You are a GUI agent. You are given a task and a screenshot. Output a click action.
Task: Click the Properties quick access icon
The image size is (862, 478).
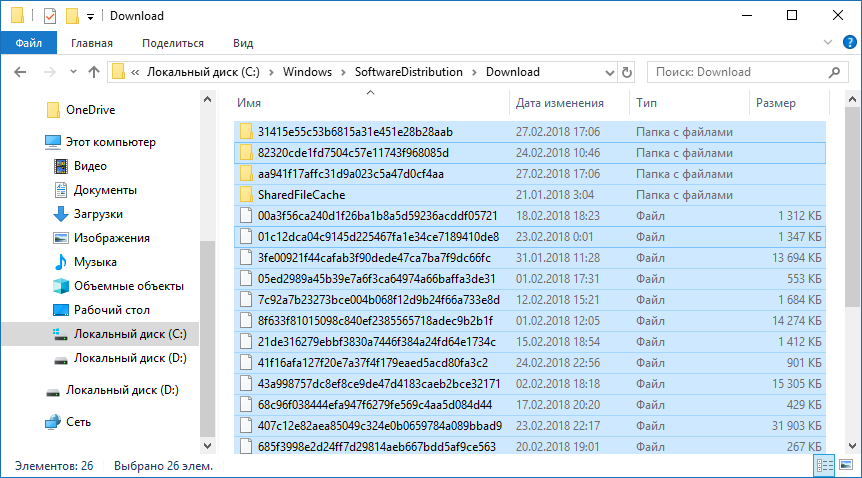(x=49, y=16)
